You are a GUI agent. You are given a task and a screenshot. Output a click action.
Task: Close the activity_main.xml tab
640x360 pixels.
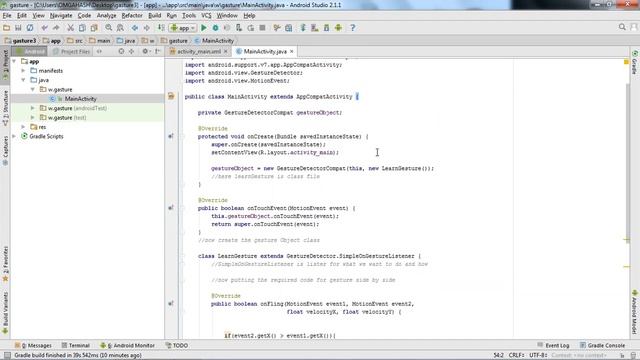tap(225, 51)
